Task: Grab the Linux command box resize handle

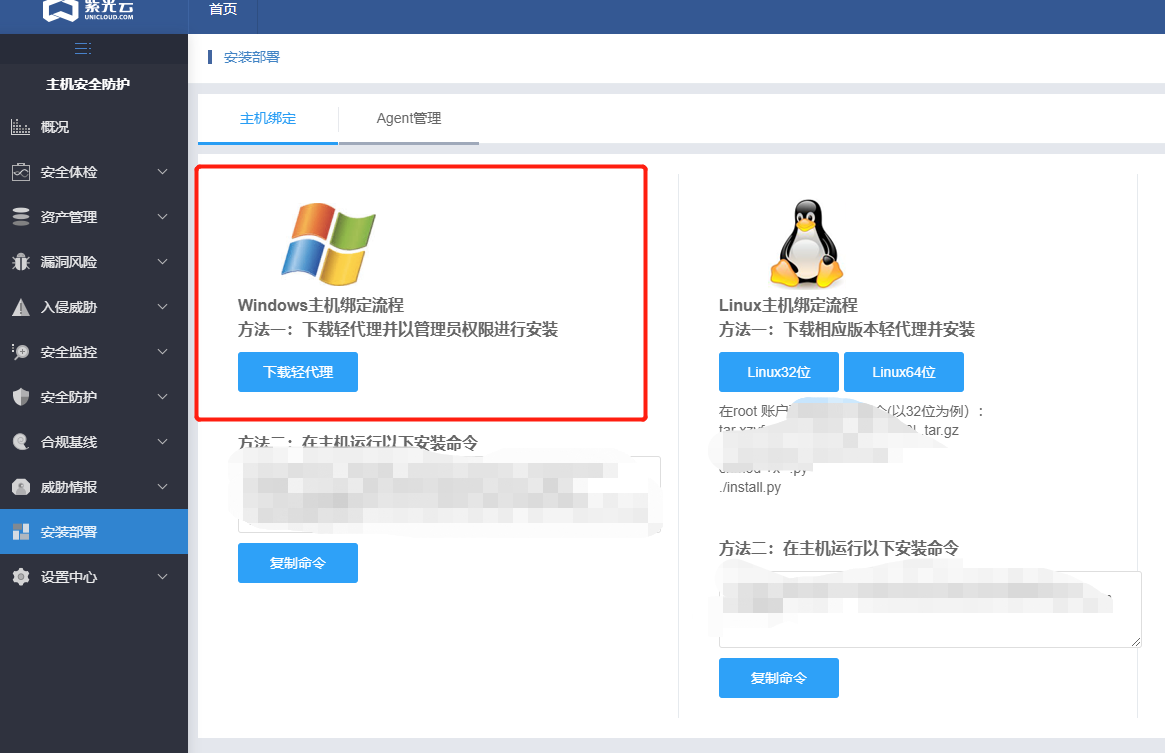Action: click(1135, 641)
